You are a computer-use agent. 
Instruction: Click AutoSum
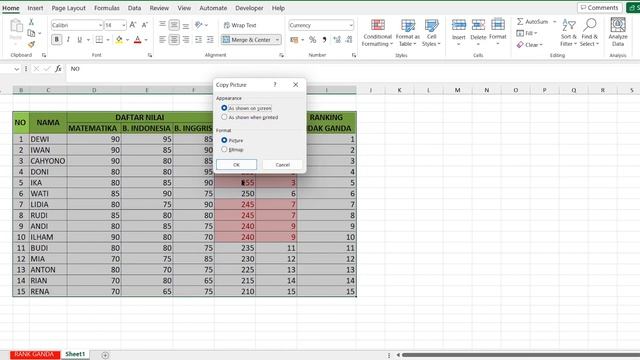[x=533, y=22]
